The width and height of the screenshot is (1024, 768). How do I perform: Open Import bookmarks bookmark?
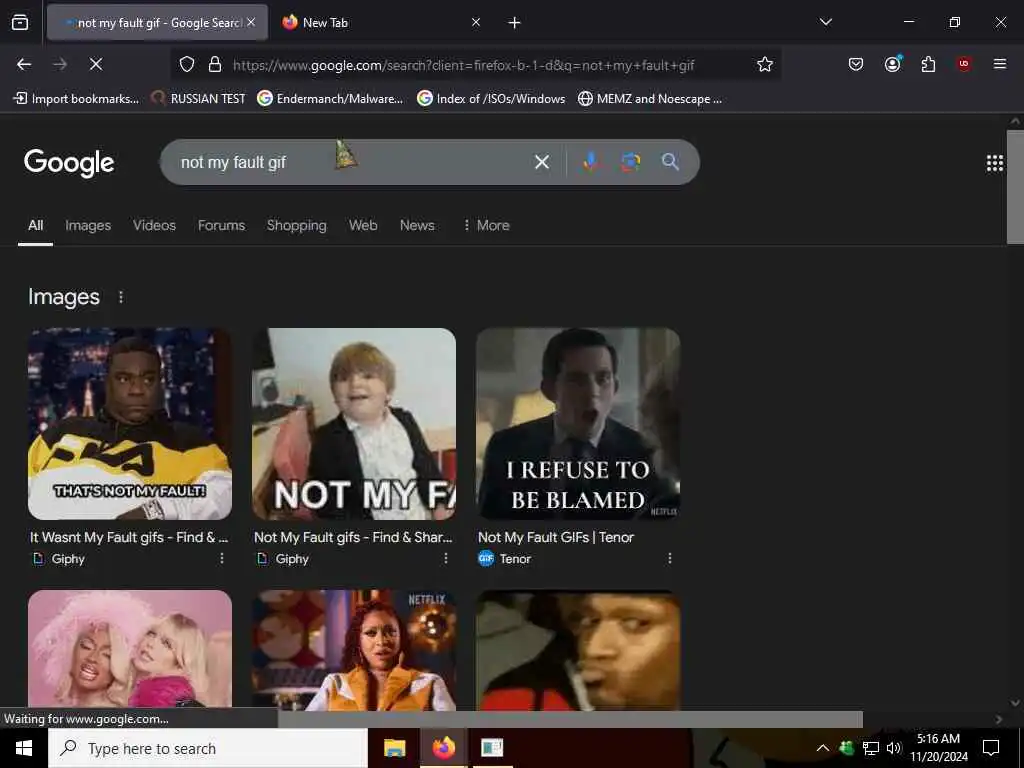[x=76, y=99]
